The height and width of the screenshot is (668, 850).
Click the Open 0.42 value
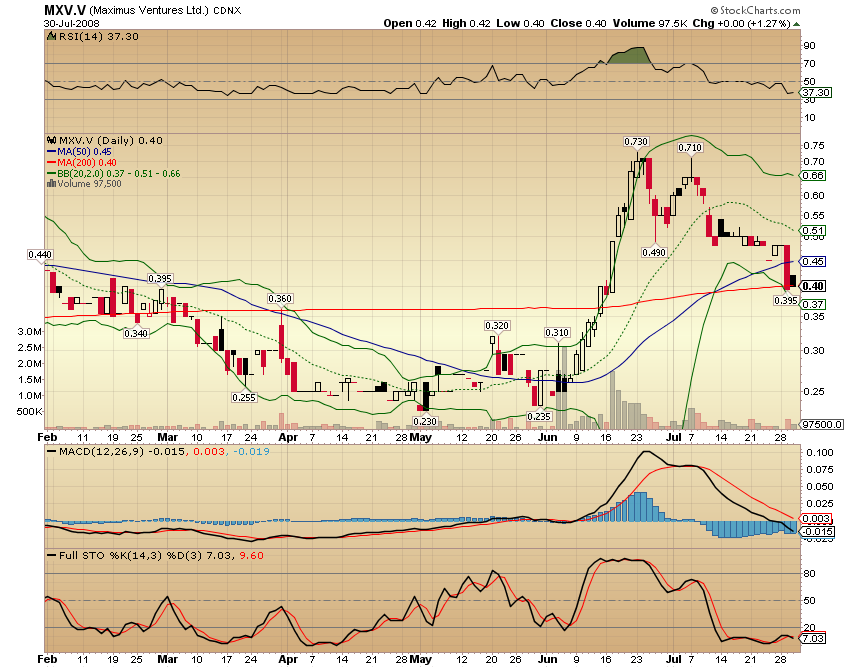[409, 23]
